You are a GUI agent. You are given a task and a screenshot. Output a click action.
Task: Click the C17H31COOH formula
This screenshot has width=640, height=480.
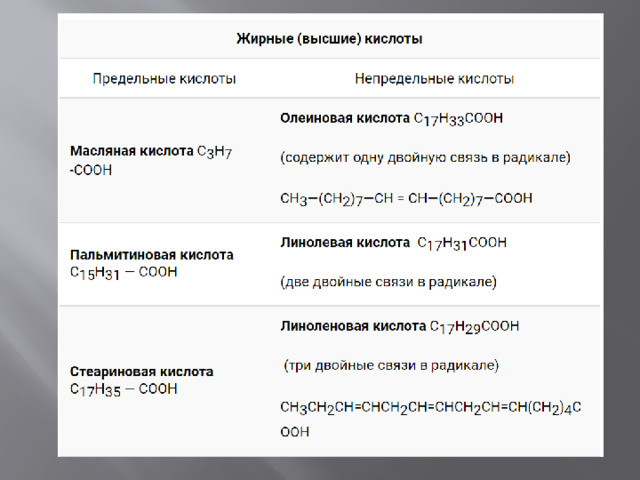[x=462, y=243]
